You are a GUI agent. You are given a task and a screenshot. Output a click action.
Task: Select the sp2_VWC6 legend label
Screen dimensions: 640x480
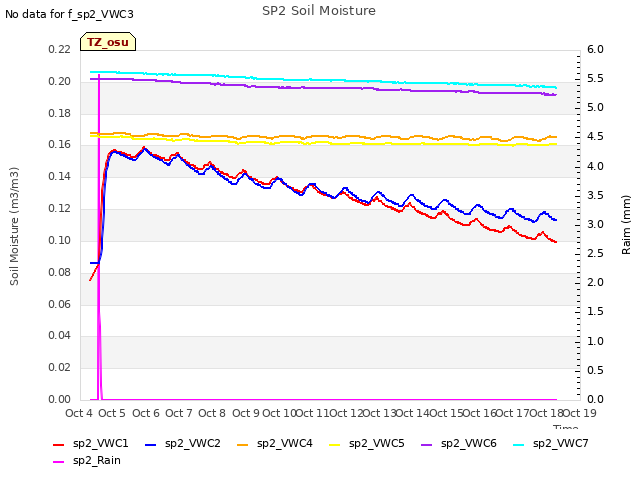[x=469, y=444]
